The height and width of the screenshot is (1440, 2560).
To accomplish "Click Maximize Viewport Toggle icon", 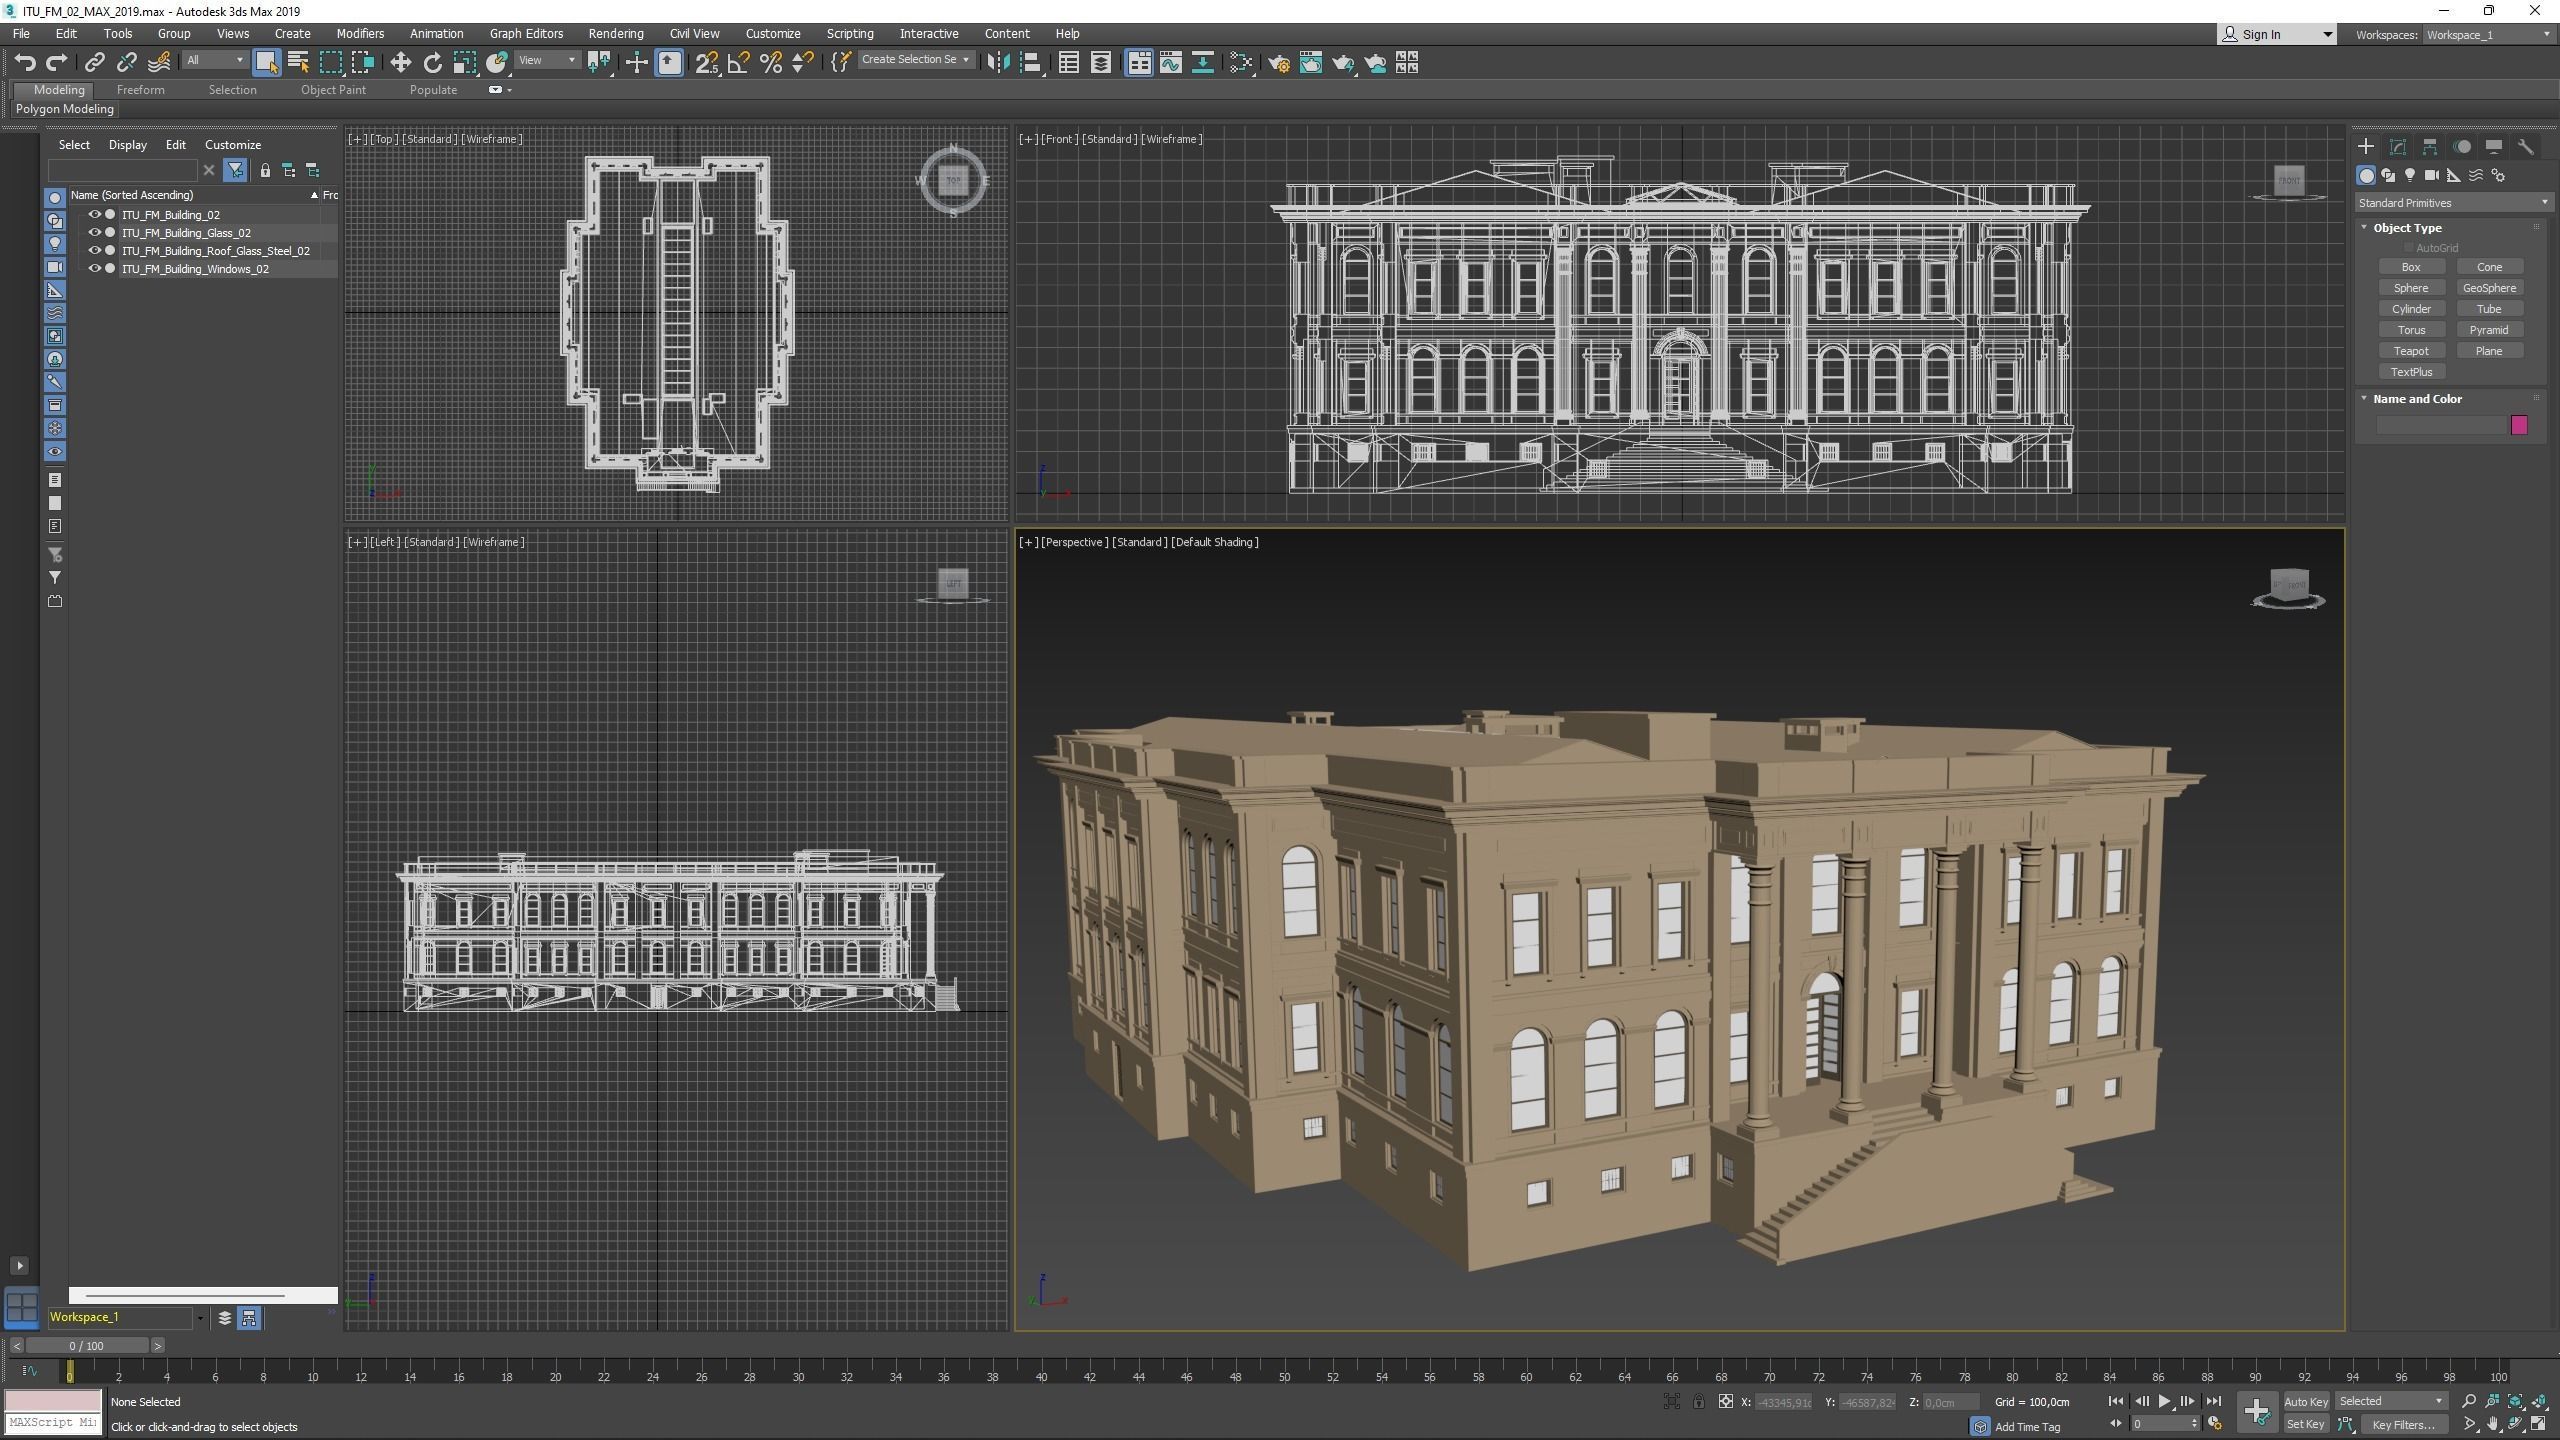I will tap(2539, 1424).
